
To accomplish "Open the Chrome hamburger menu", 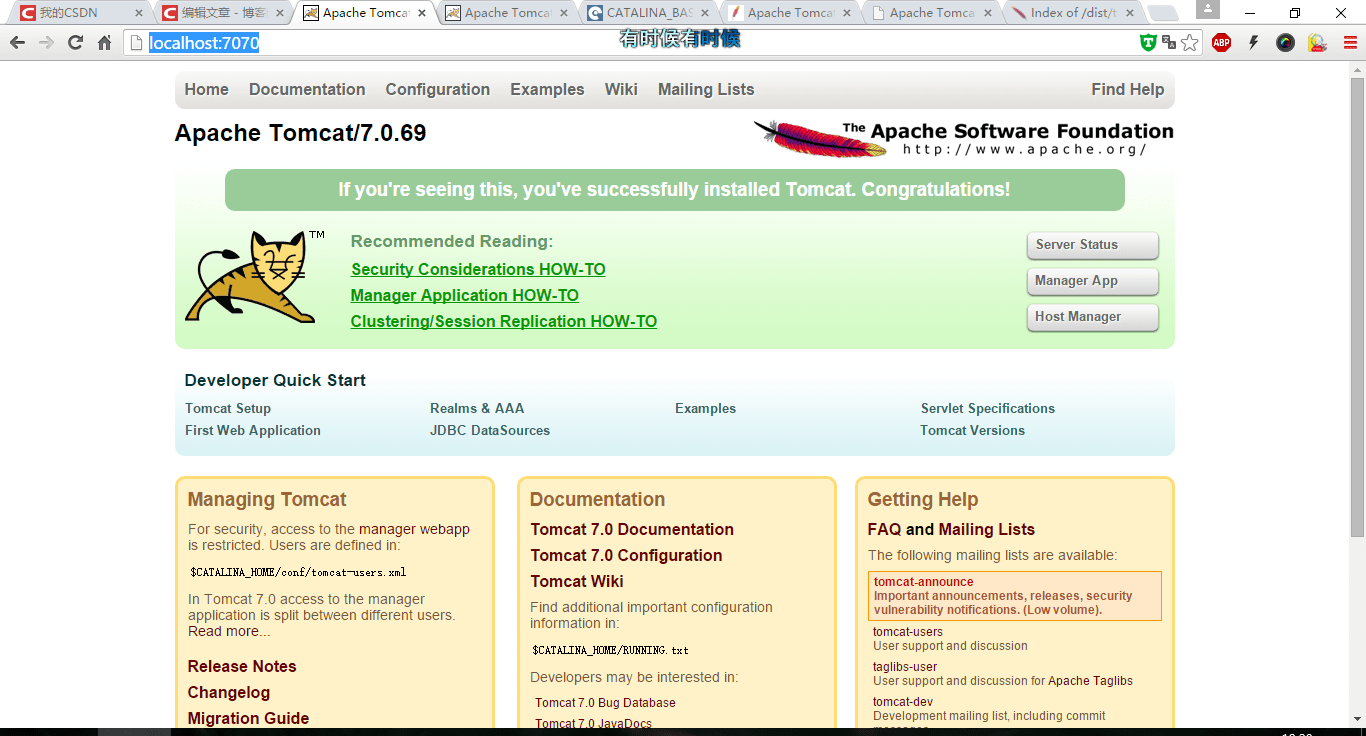I will tap(1349, 42).
